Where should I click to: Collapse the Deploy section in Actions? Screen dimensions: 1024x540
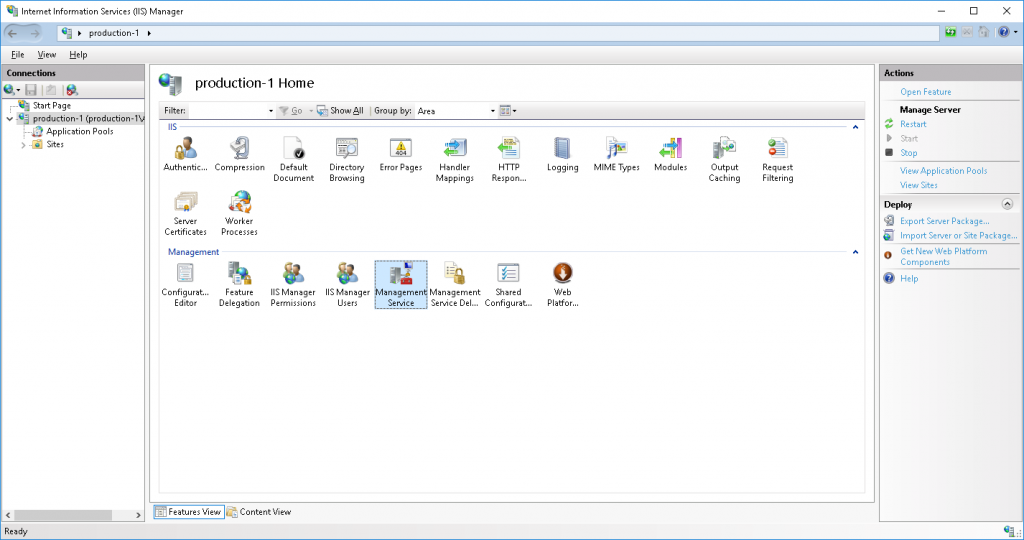pos(1007,204)
